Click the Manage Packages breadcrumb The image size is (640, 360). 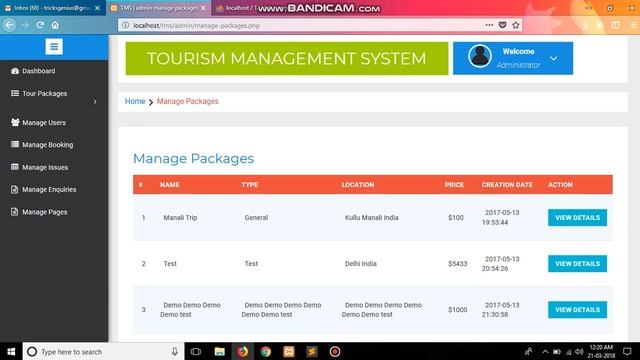coord(187,101)
